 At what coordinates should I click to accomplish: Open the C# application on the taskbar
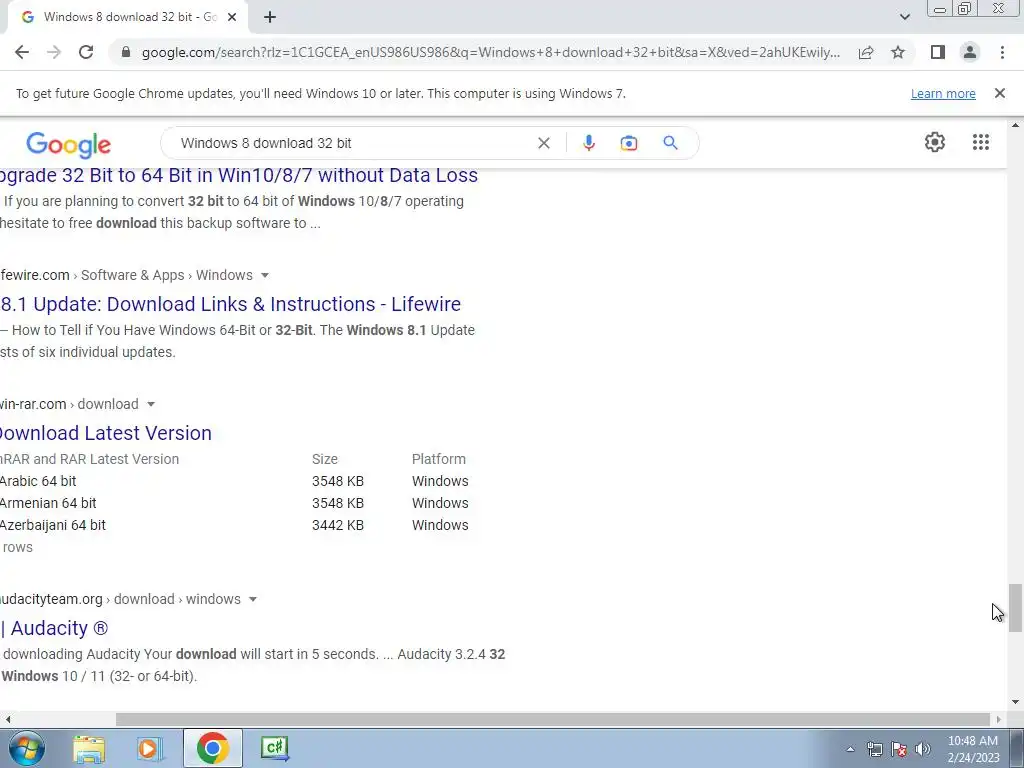coord(274,748)
